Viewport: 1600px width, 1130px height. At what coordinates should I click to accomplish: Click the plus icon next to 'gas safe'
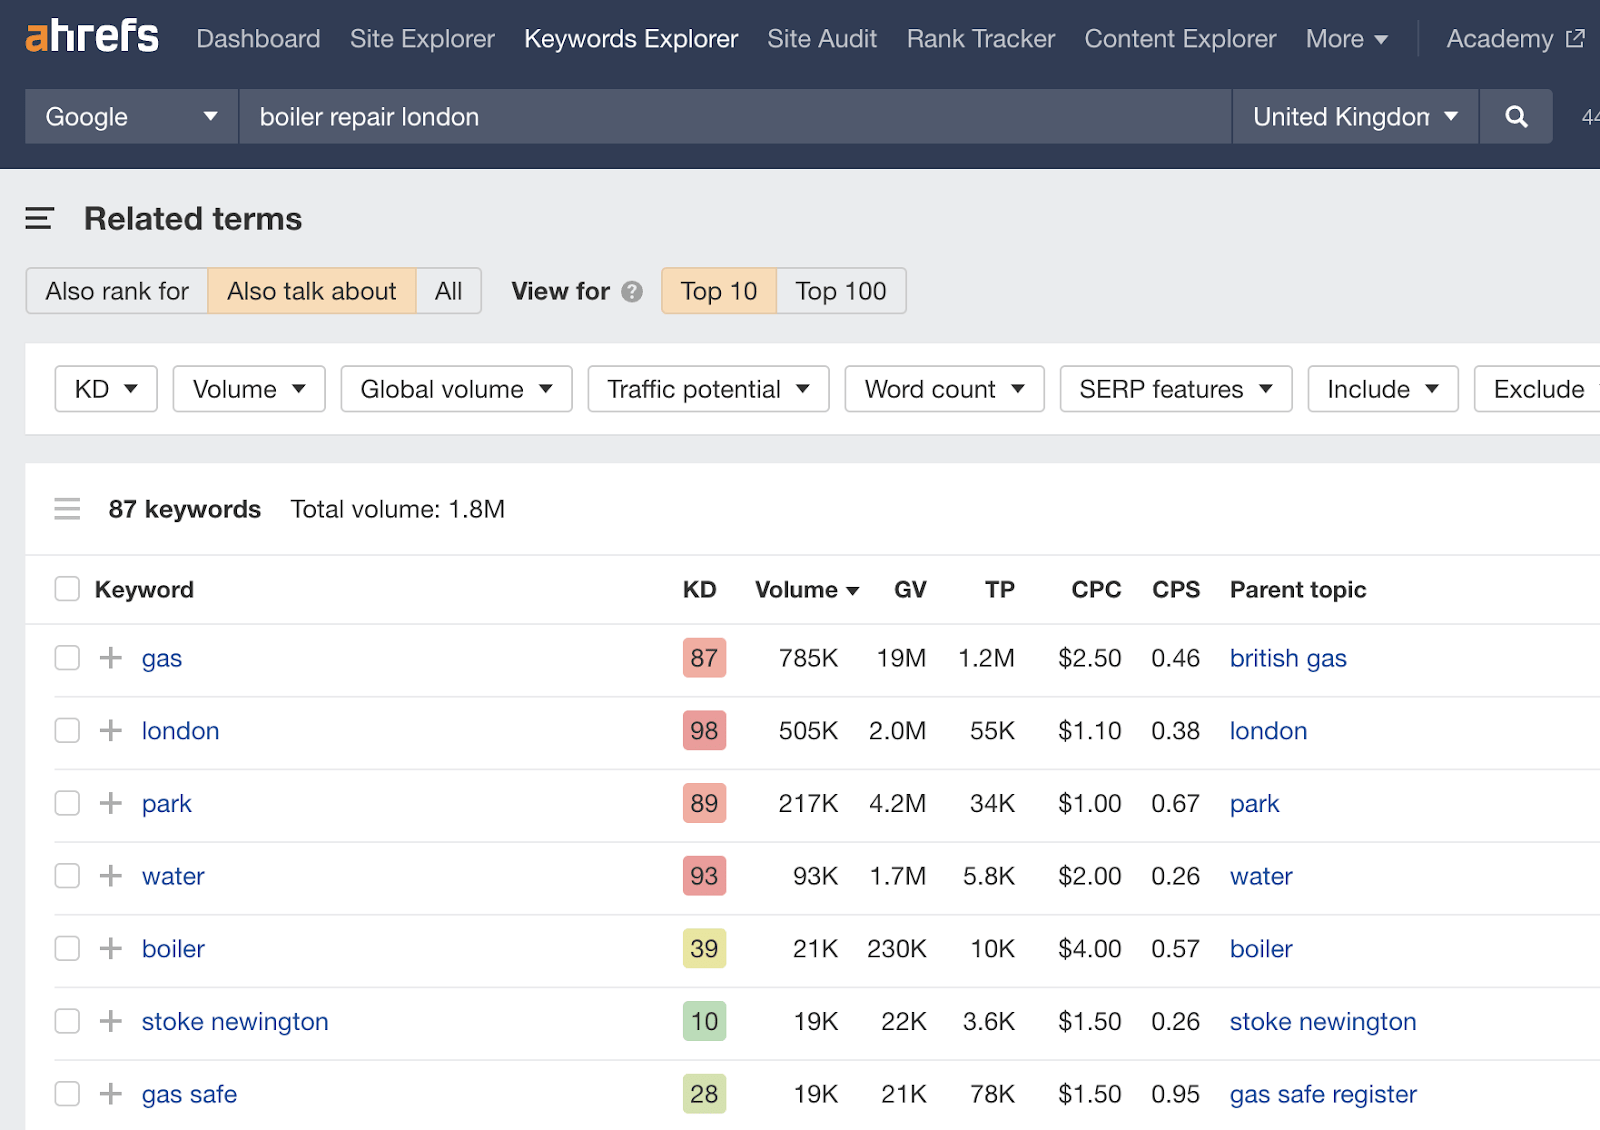pos(110,1093)
